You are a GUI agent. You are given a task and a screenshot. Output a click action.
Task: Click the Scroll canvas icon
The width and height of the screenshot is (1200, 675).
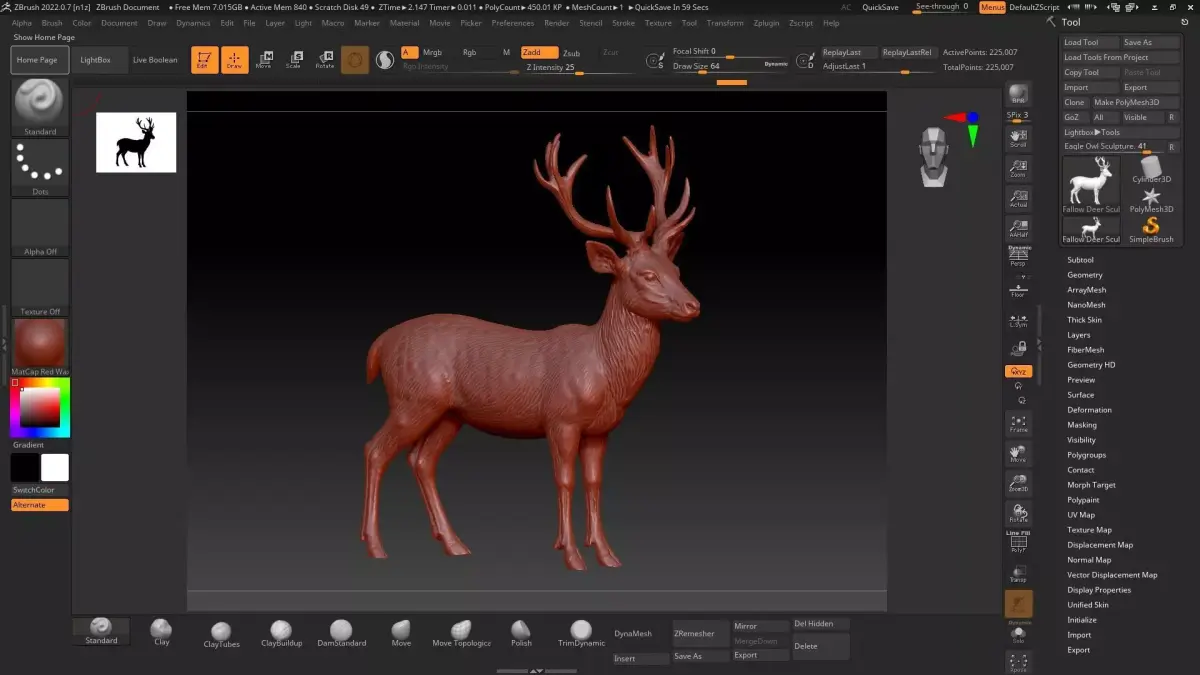(x=1018, y=138)
